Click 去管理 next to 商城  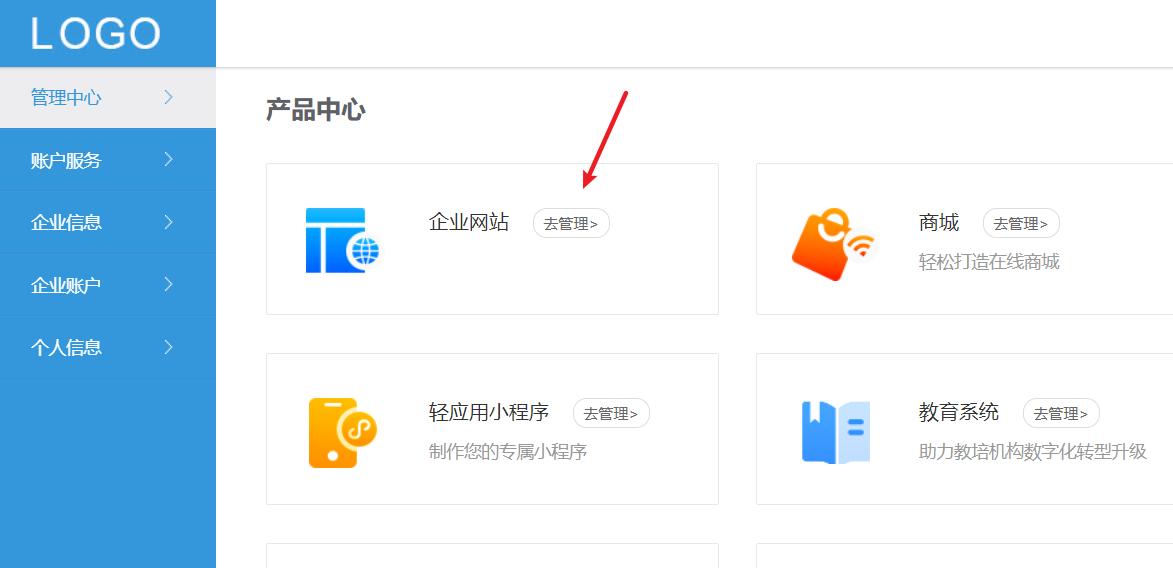pyautogui.click(x=1021, y=223)
